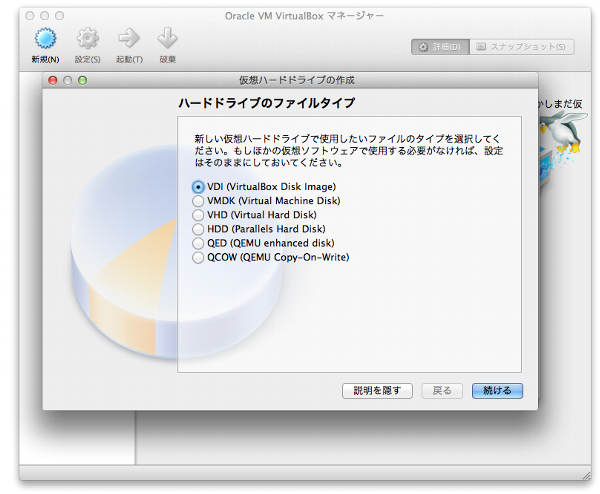Select HDD (Parallels Hard Disk) option
This screenshot has height=494, width=600.
(x=259, y=229)
